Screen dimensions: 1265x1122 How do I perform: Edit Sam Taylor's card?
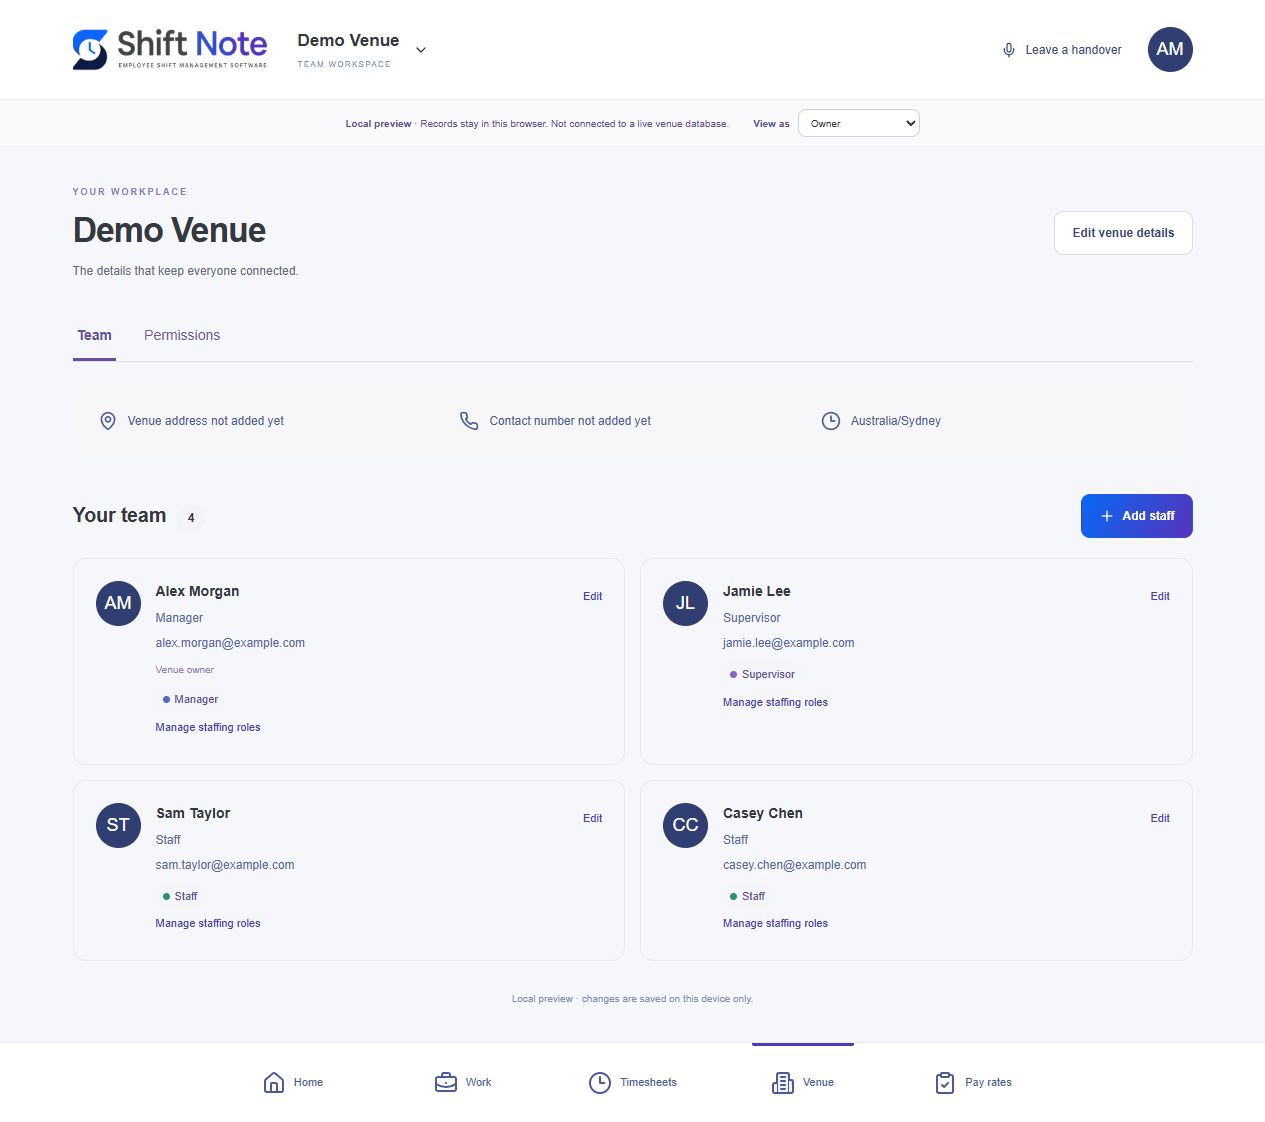click(x=593, y=818)
